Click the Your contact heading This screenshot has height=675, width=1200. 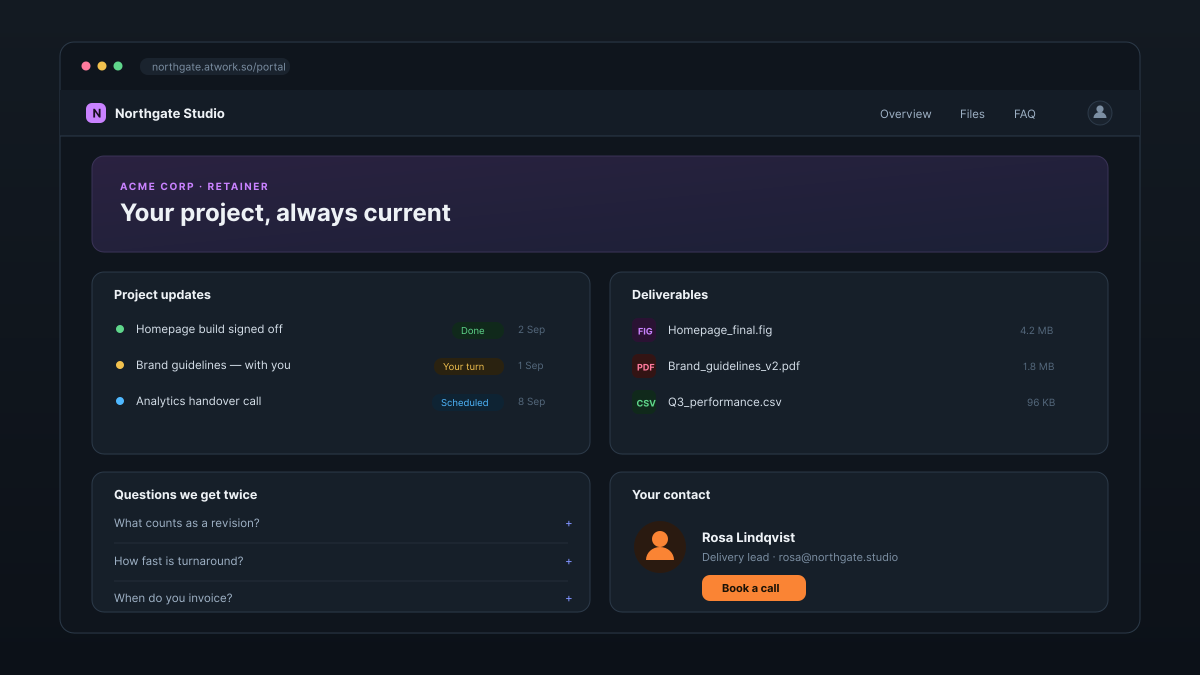pos(671,495)
